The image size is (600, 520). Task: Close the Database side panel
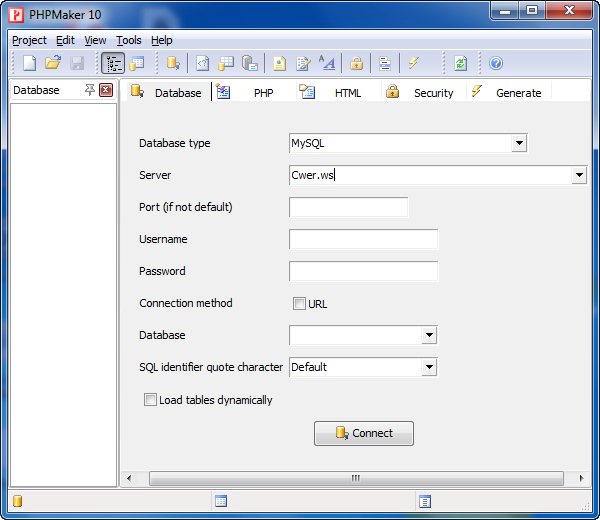click(106, 90)
